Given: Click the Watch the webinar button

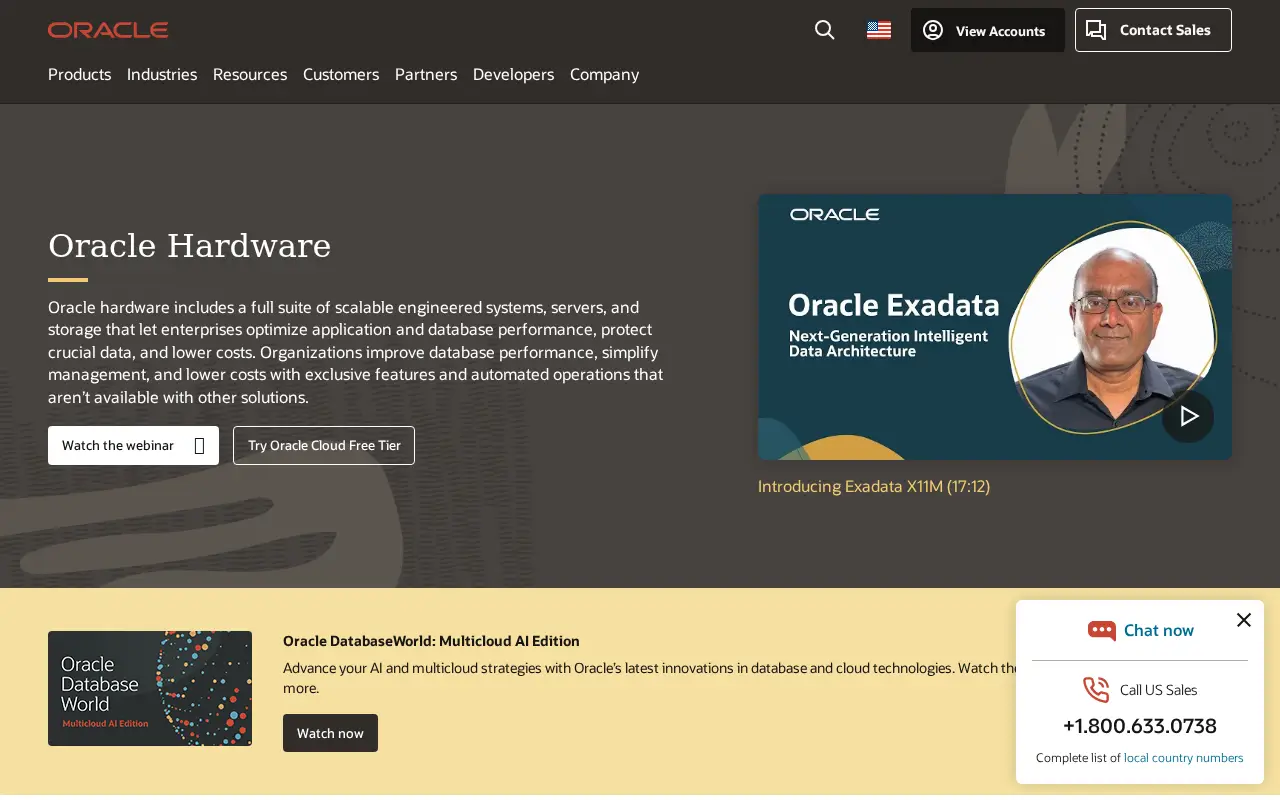Looking at the screenshot, I should pyautogui.click(x=133, y=445).
